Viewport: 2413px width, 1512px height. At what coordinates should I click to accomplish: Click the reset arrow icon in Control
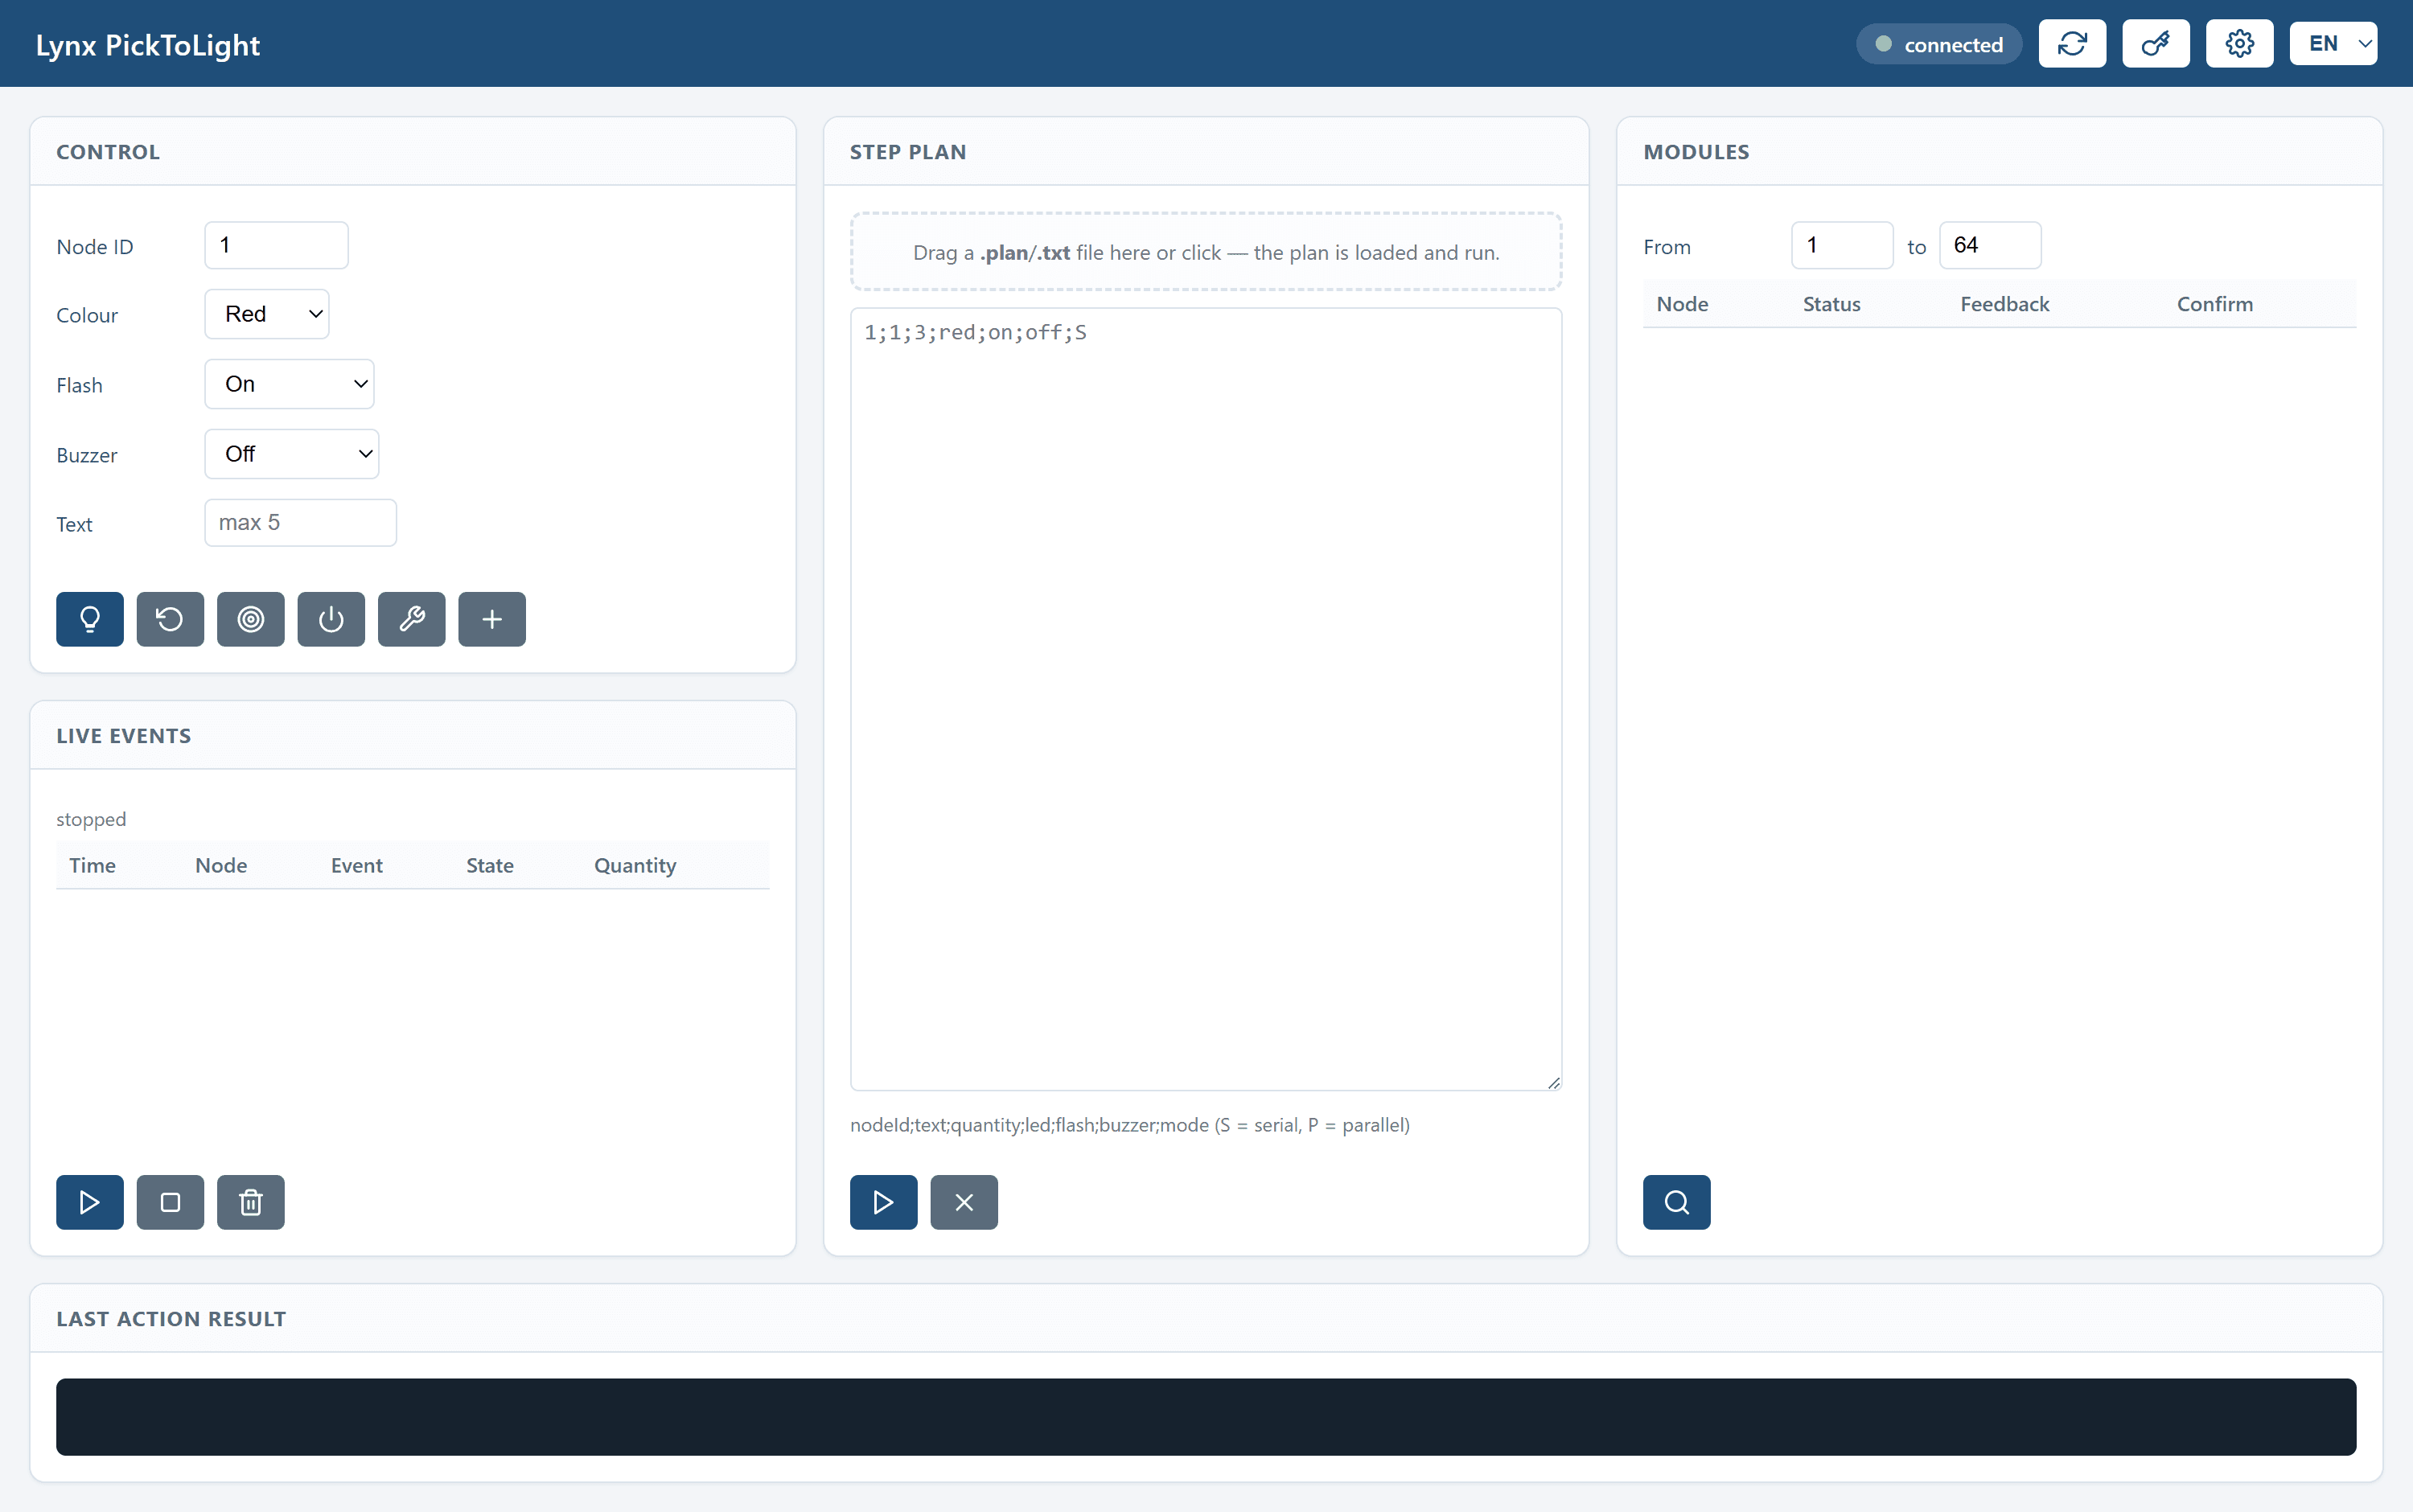[170, 619]
